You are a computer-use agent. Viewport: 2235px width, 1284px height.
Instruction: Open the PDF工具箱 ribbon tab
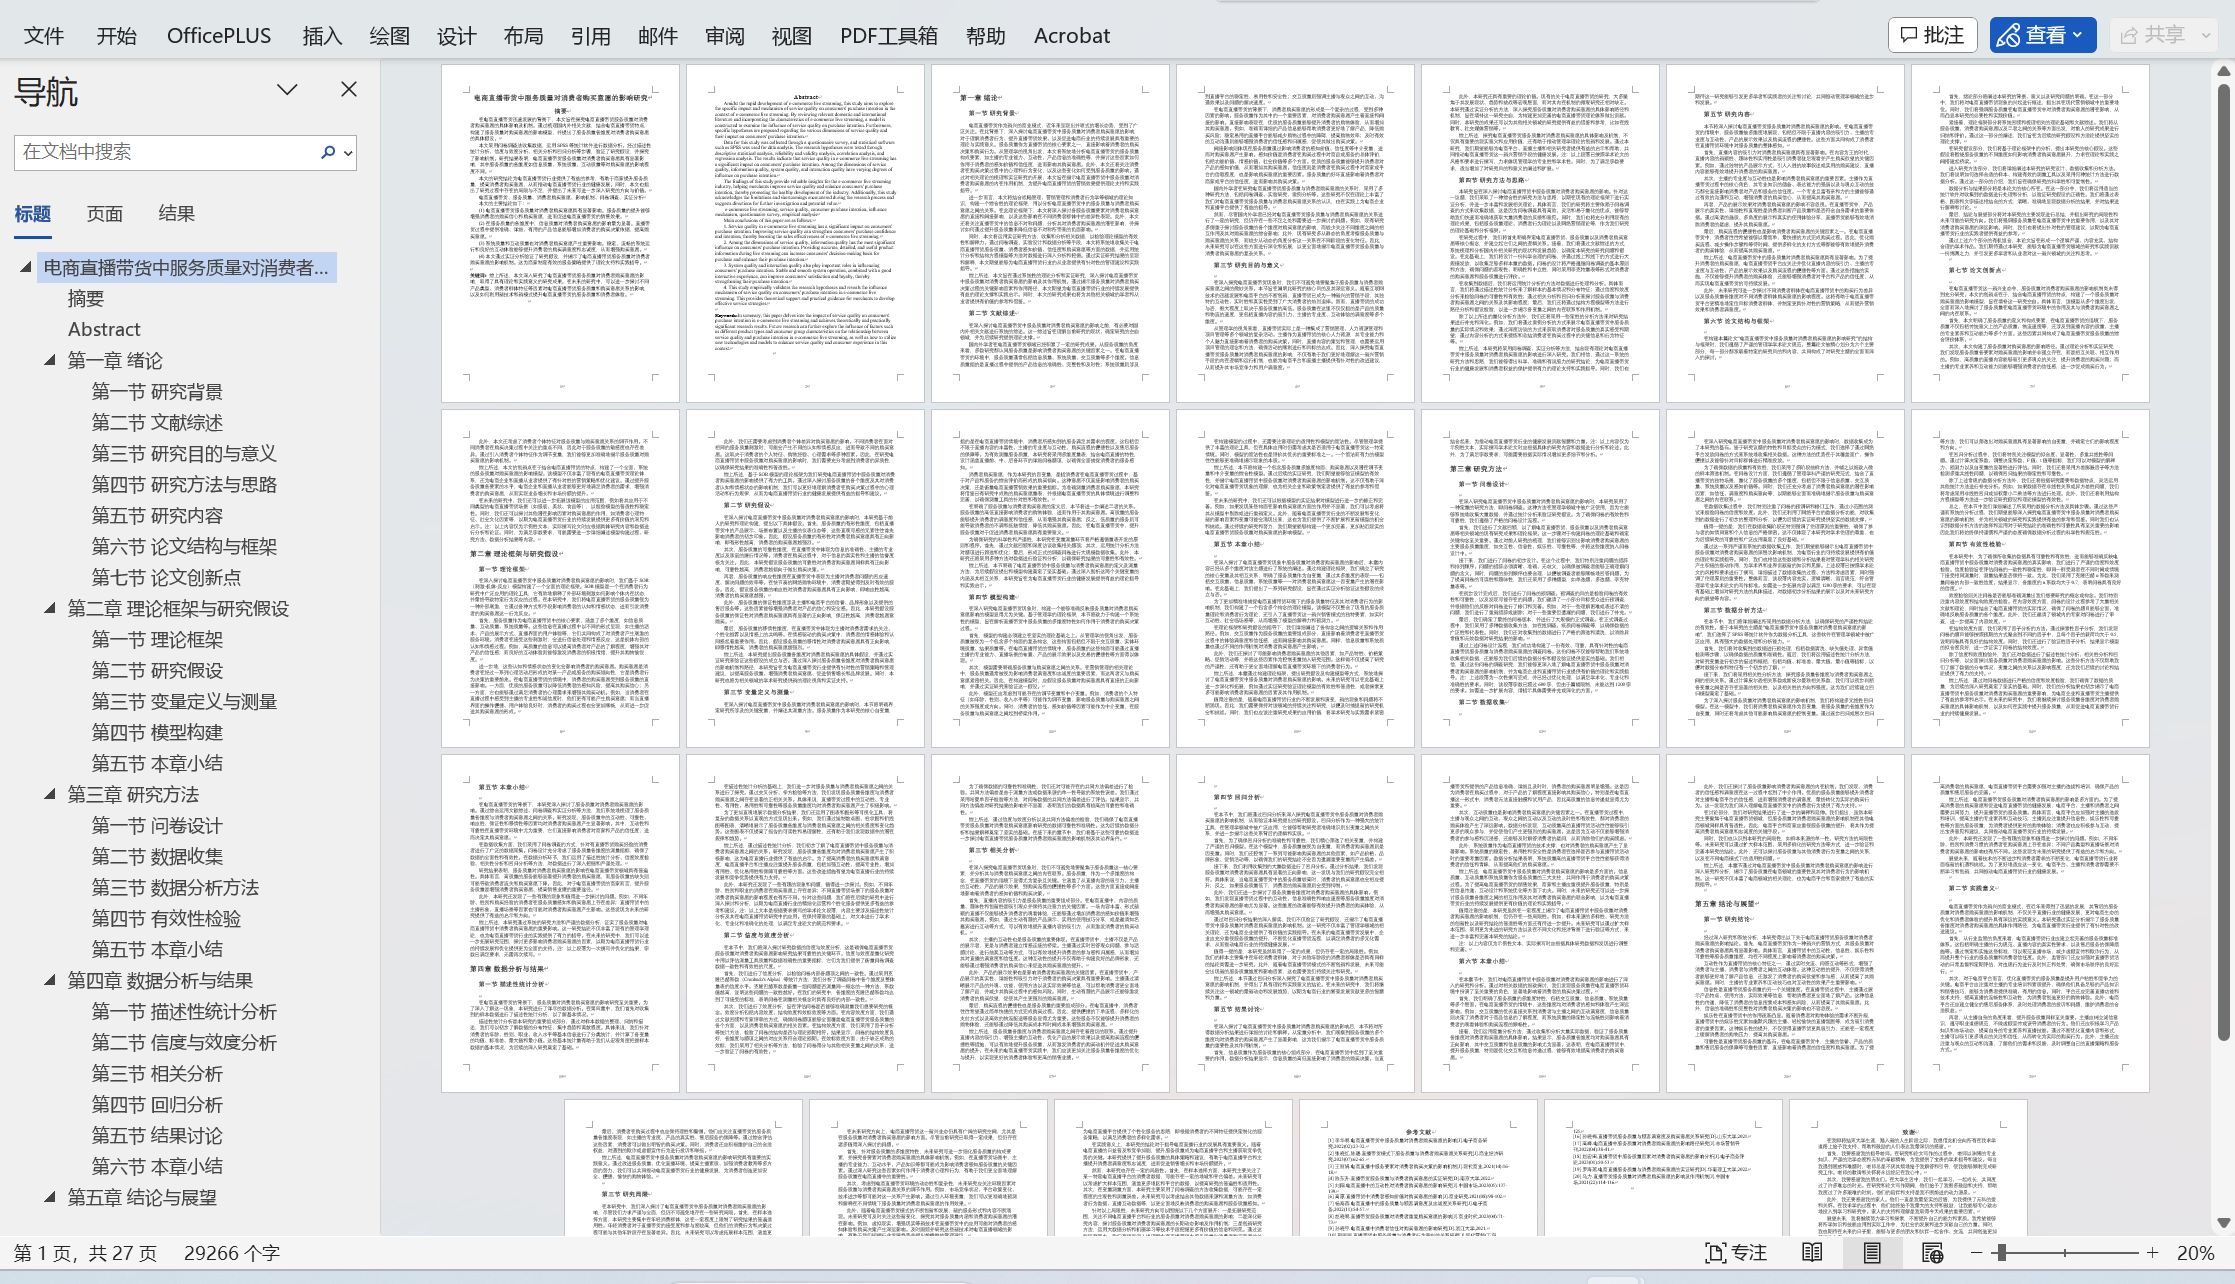pos(888,36)
